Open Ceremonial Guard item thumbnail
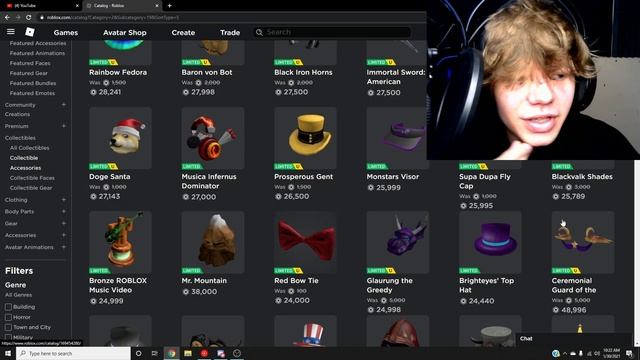Screen dimensions: 640x360 pos(583,242)
